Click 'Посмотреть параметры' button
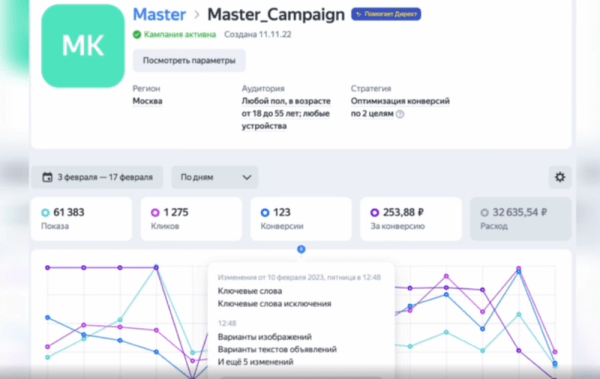 [189, 60]
